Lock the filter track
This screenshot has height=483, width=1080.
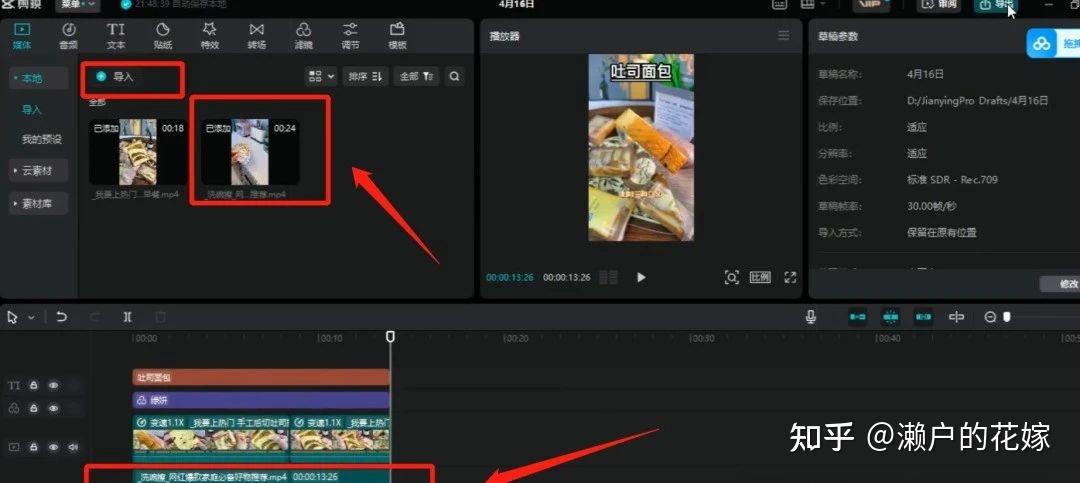pyautogui.click(x=33, y=408)
